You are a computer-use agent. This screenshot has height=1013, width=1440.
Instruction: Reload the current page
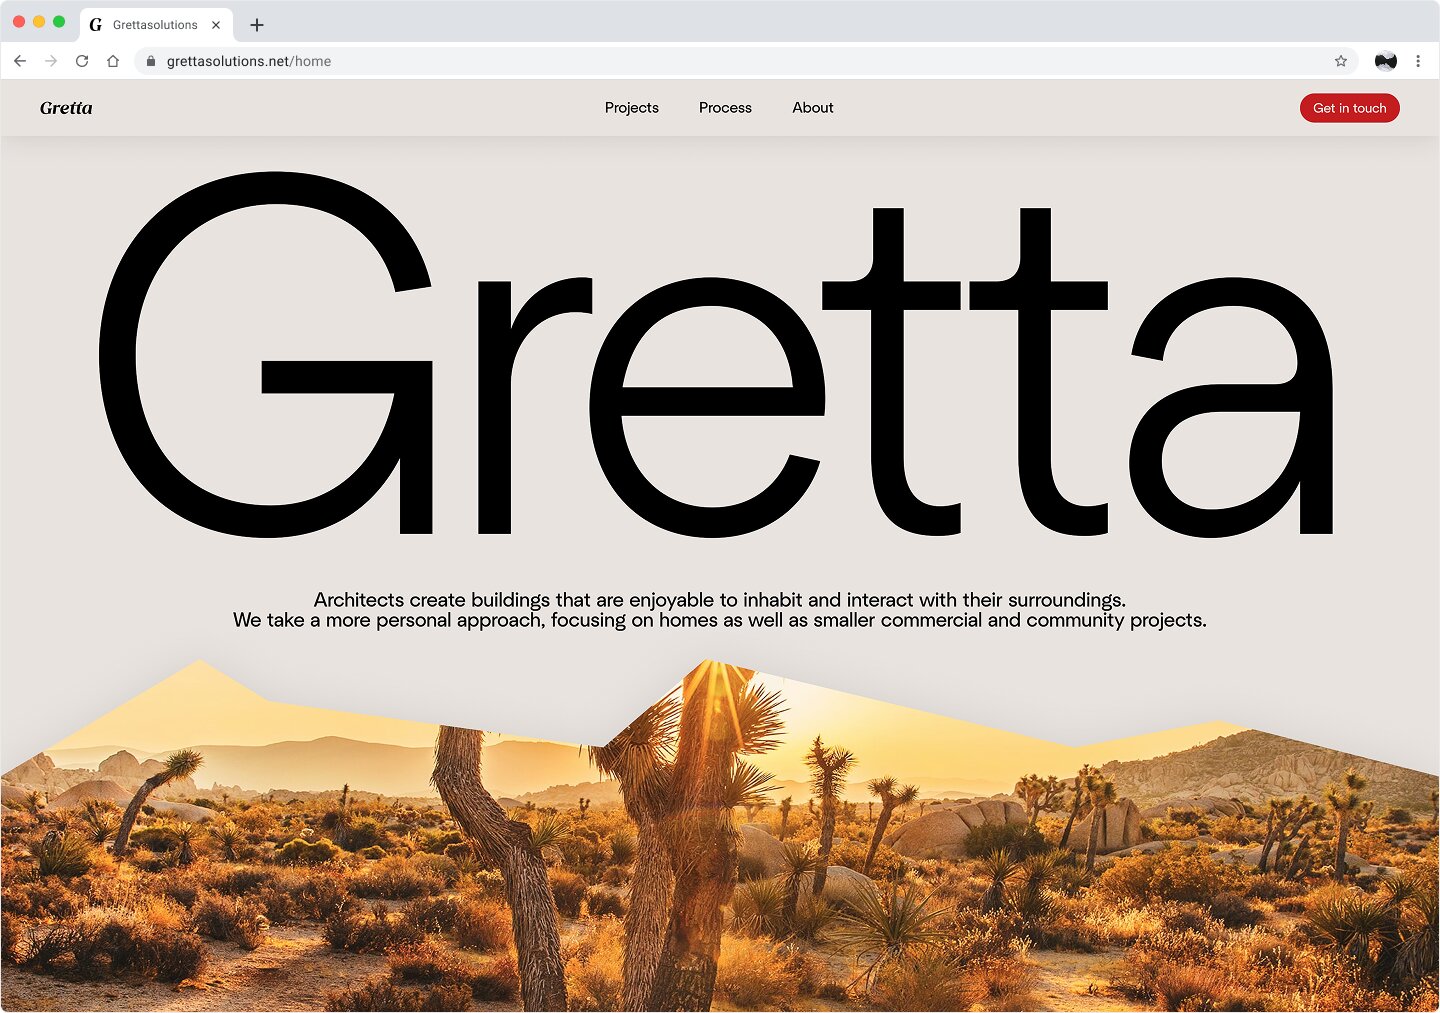tap(82, 61)
